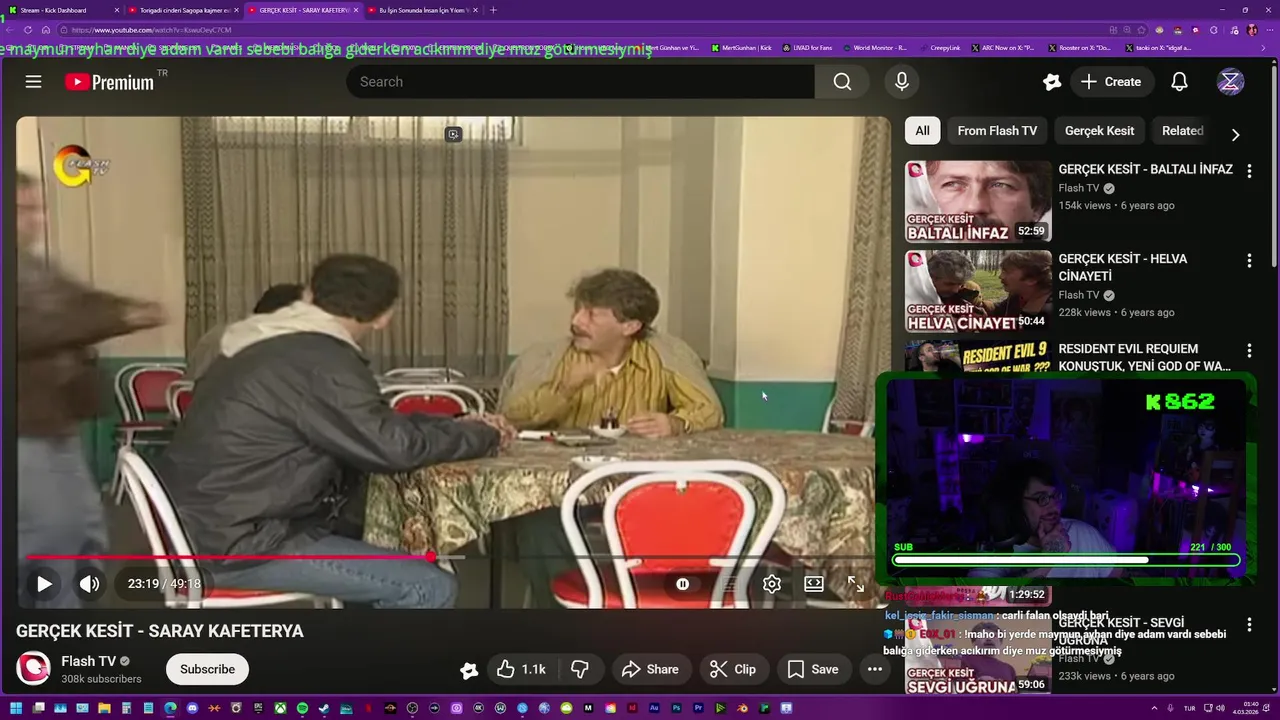
Task: Open a new browser tab with plus
Action: [493, 10]
